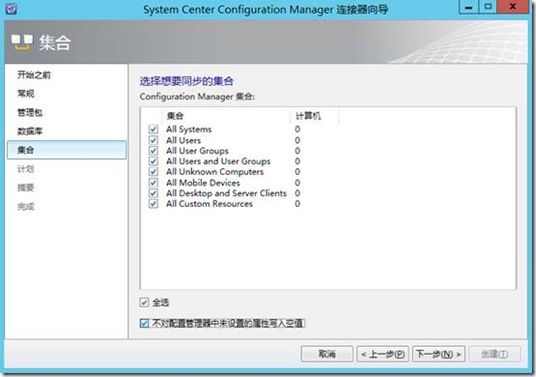The image size is (536, 377).
Task: Sort by the 计算机 column header
Action: click(x=314, y=116)
